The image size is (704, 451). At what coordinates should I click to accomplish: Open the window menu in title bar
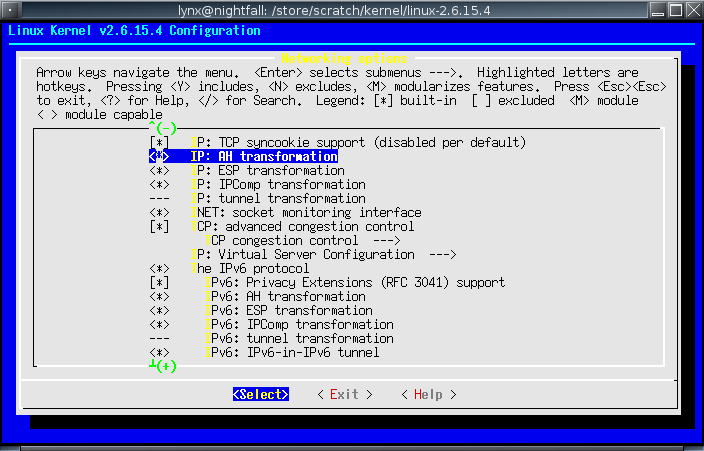(12, 10)
